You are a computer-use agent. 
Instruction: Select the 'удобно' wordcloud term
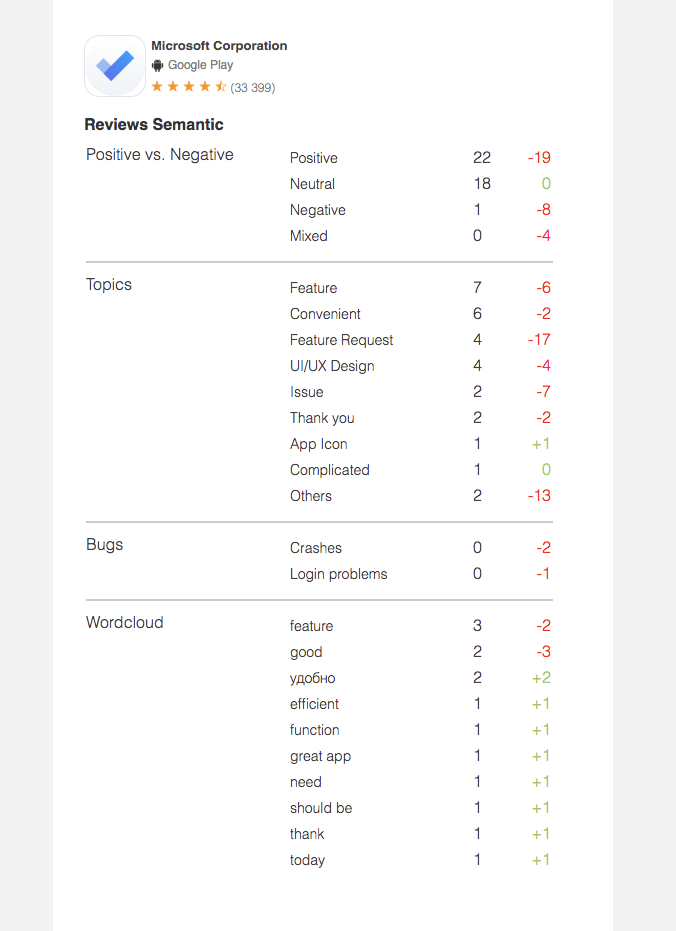(312, 678)
